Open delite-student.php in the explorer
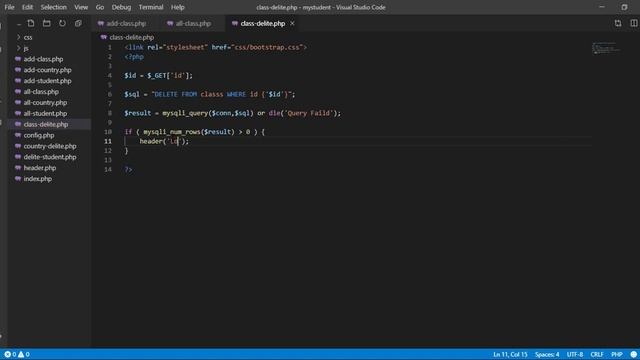The width and height of the screenshot is (640, 360). (50, 157)
